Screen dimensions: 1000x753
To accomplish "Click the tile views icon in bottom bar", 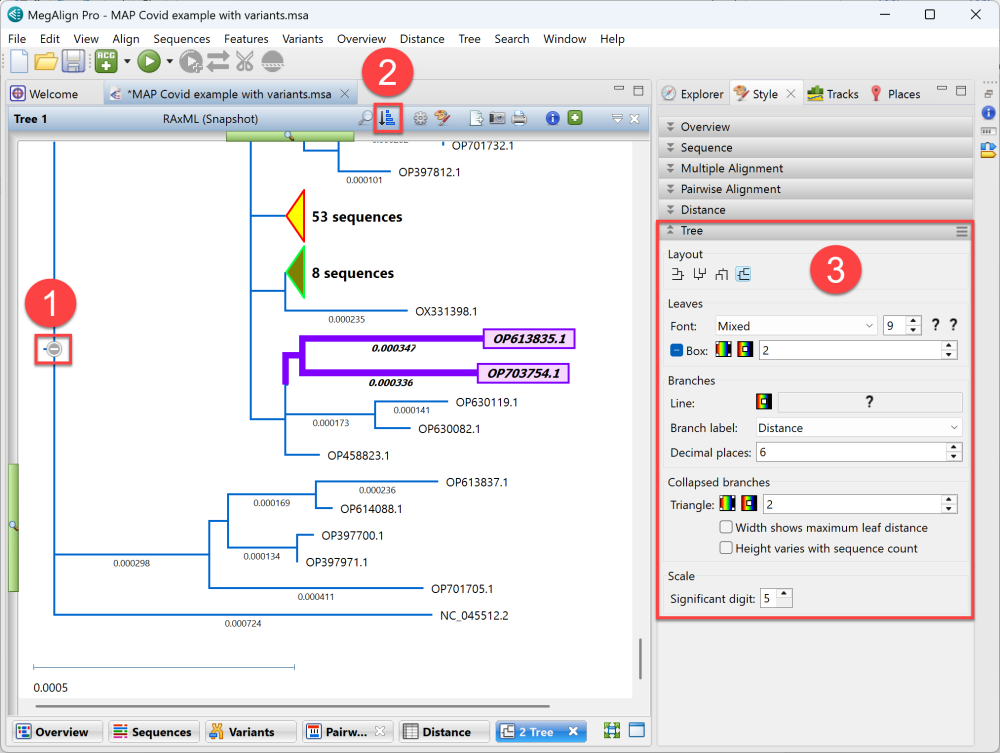I will [612, 731].
